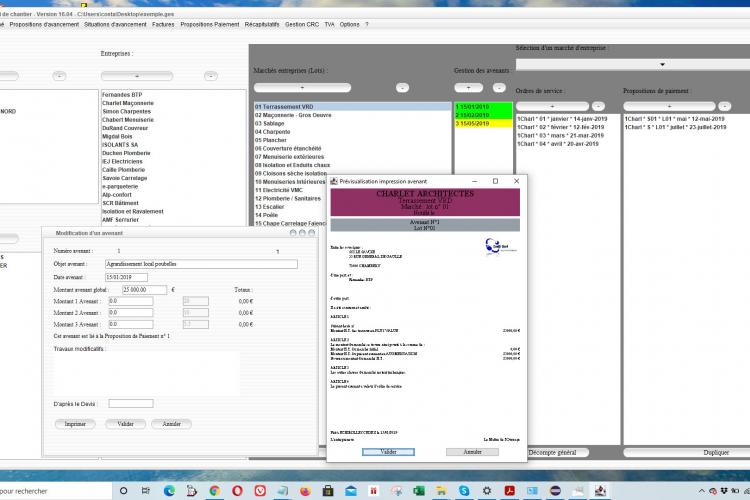Click the Date avenant field

click(126, 277)
